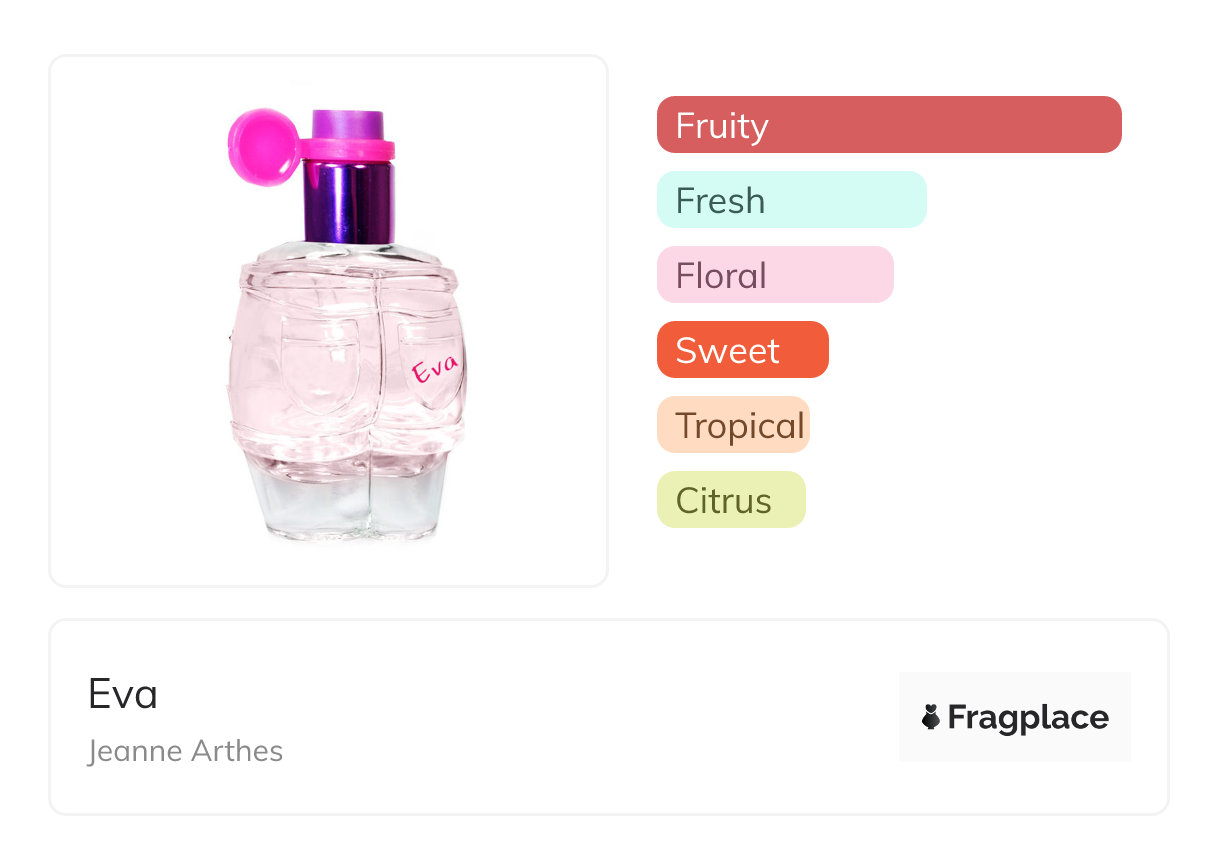This screenshot has width=1218, height=864.
Task: Click the word Fruity text label
Action: pyautogui.click(x=722, y=126)
